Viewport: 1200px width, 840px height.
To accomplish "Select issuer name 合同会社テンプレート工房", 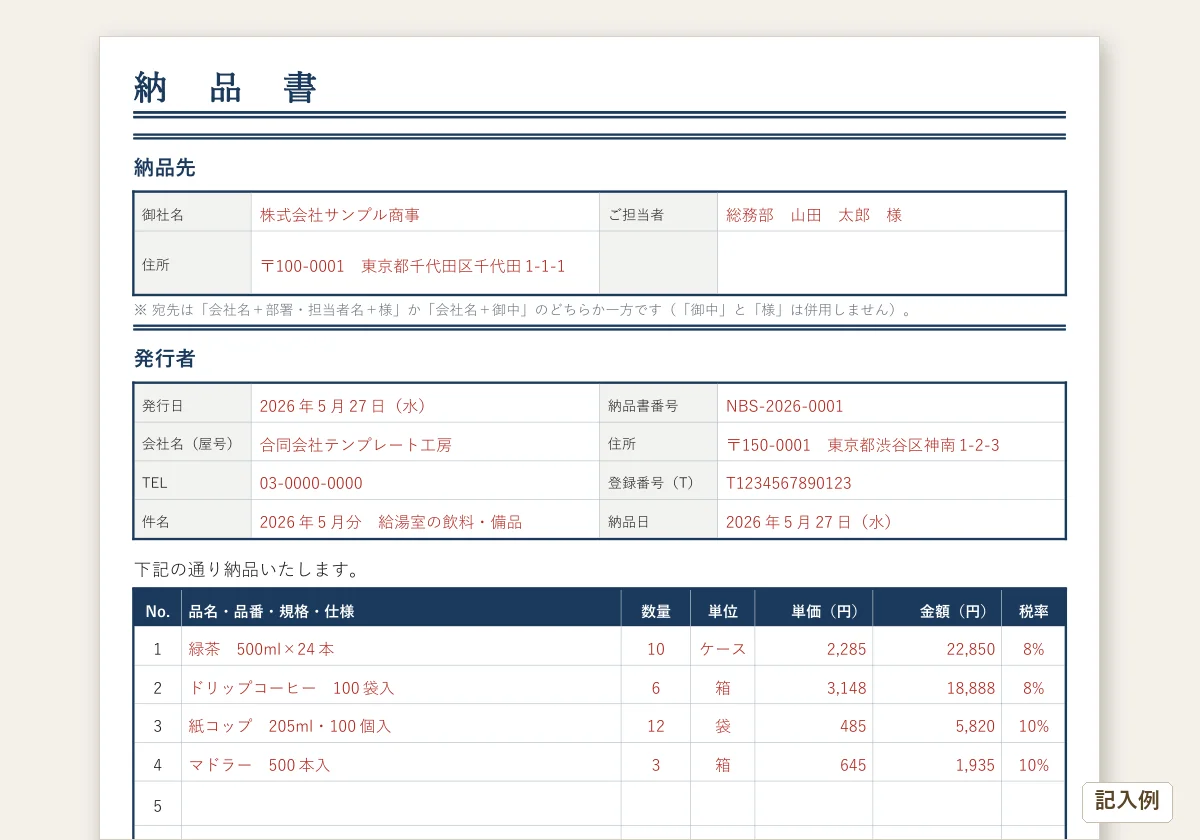I will pos(356,445).
